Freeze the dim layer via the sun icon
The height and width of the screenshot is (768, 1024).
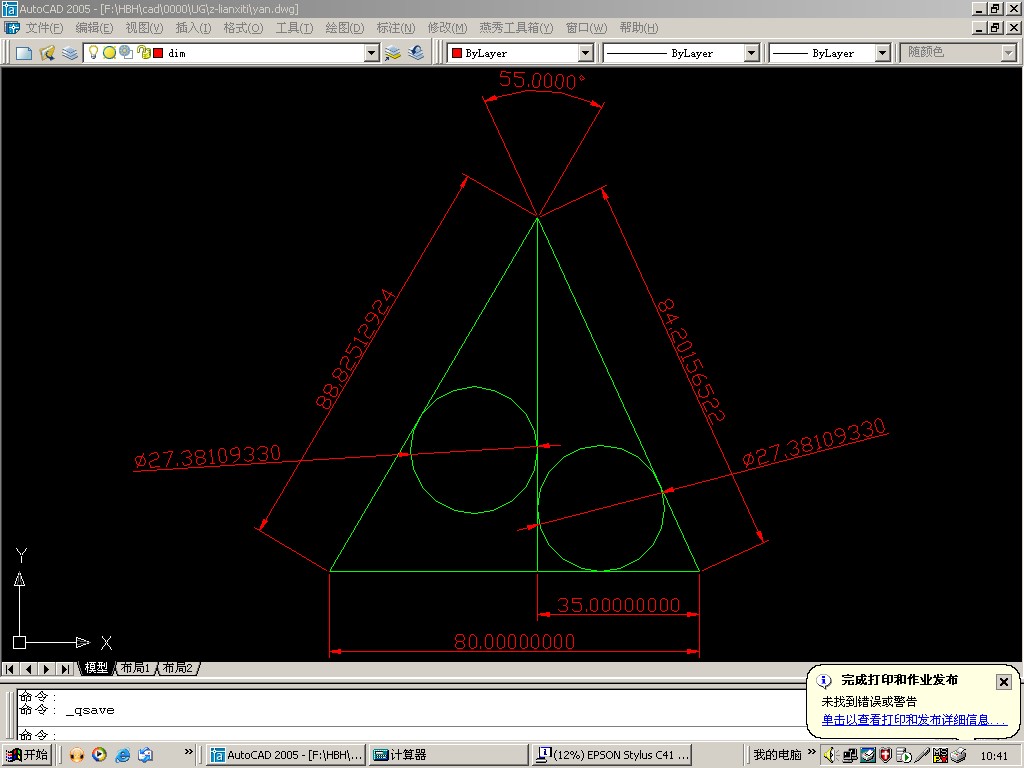pos(110,52)
